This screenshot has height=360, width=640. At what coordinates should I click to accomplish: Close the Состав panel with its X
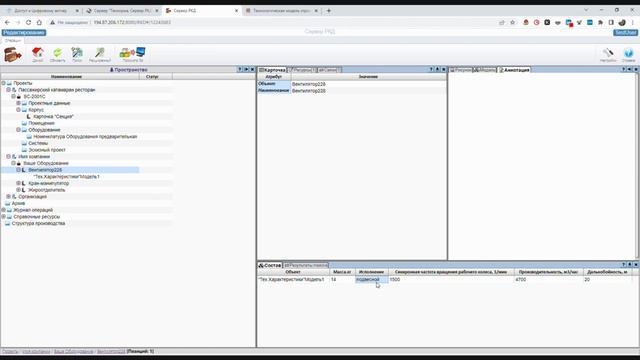coord(636,265)
